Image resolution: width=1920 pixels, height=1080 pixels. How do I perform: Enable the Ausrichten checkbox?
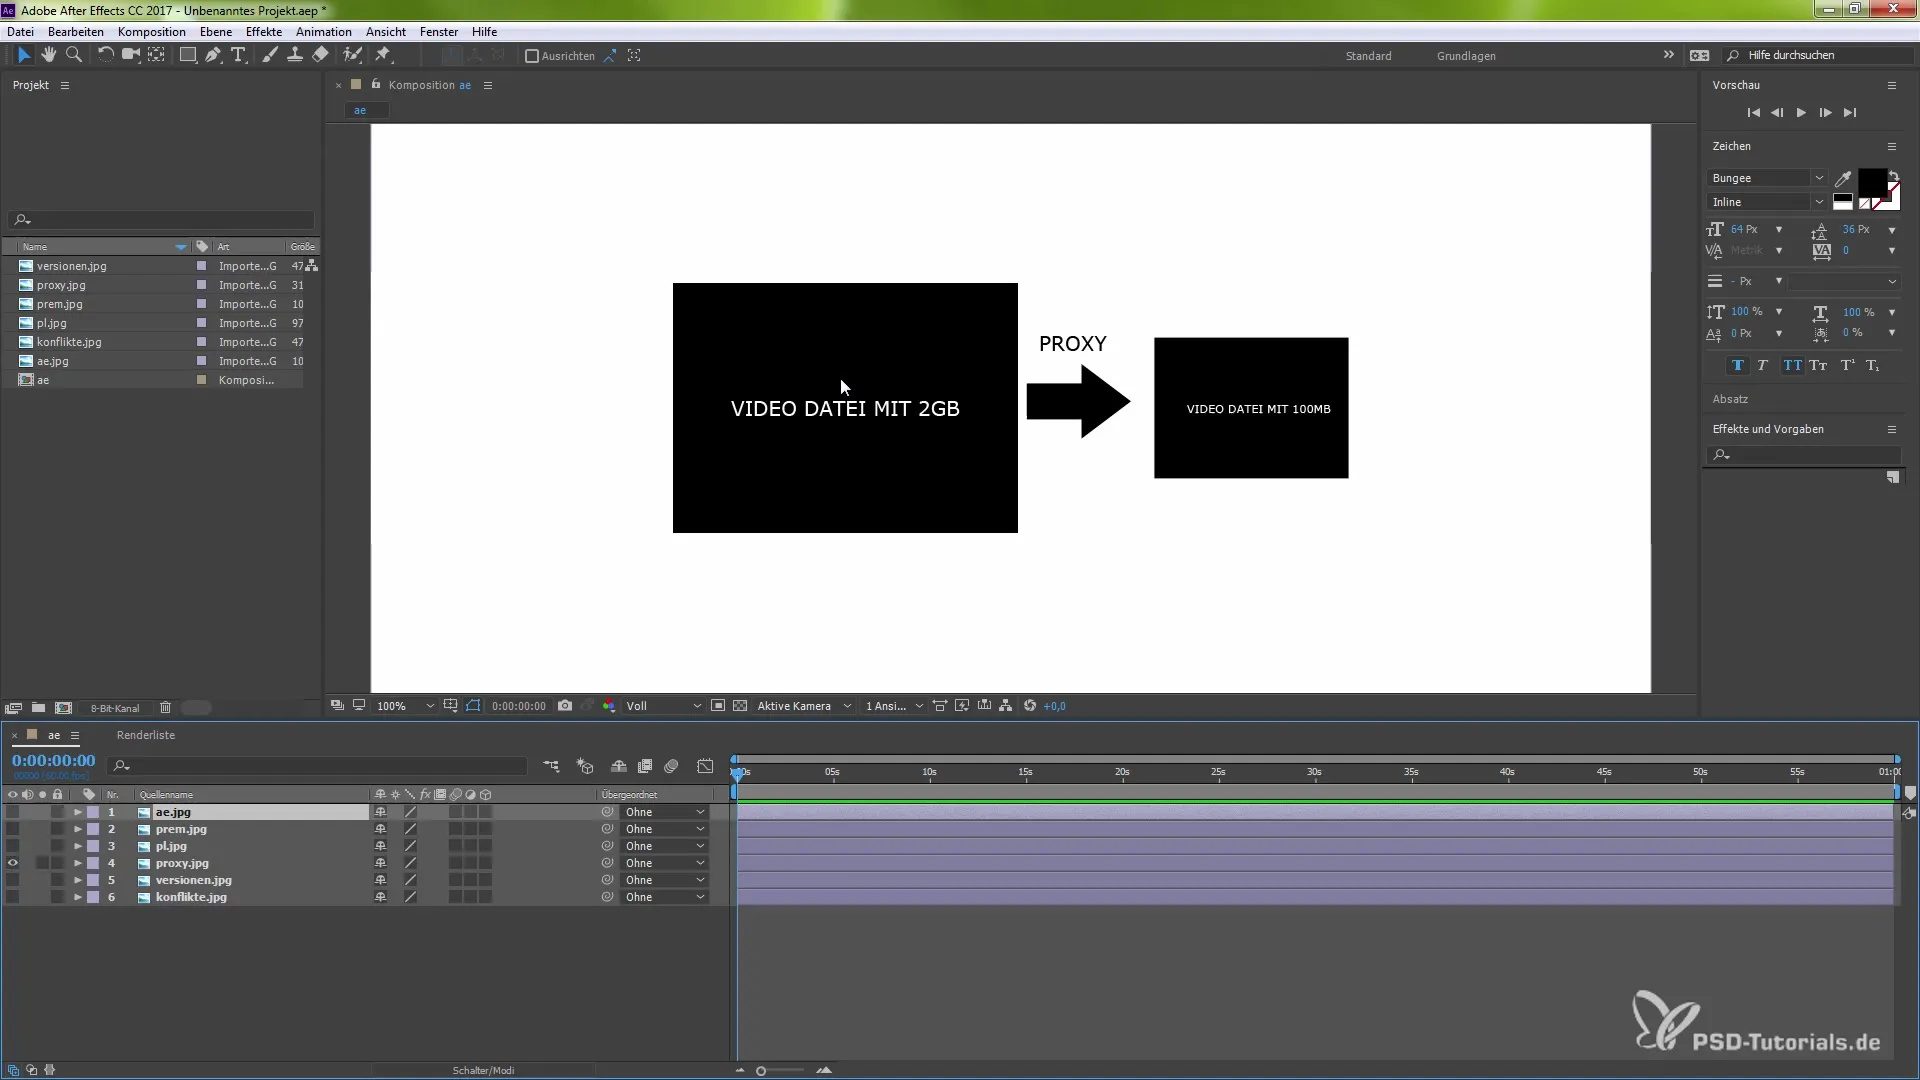point(532,56)
